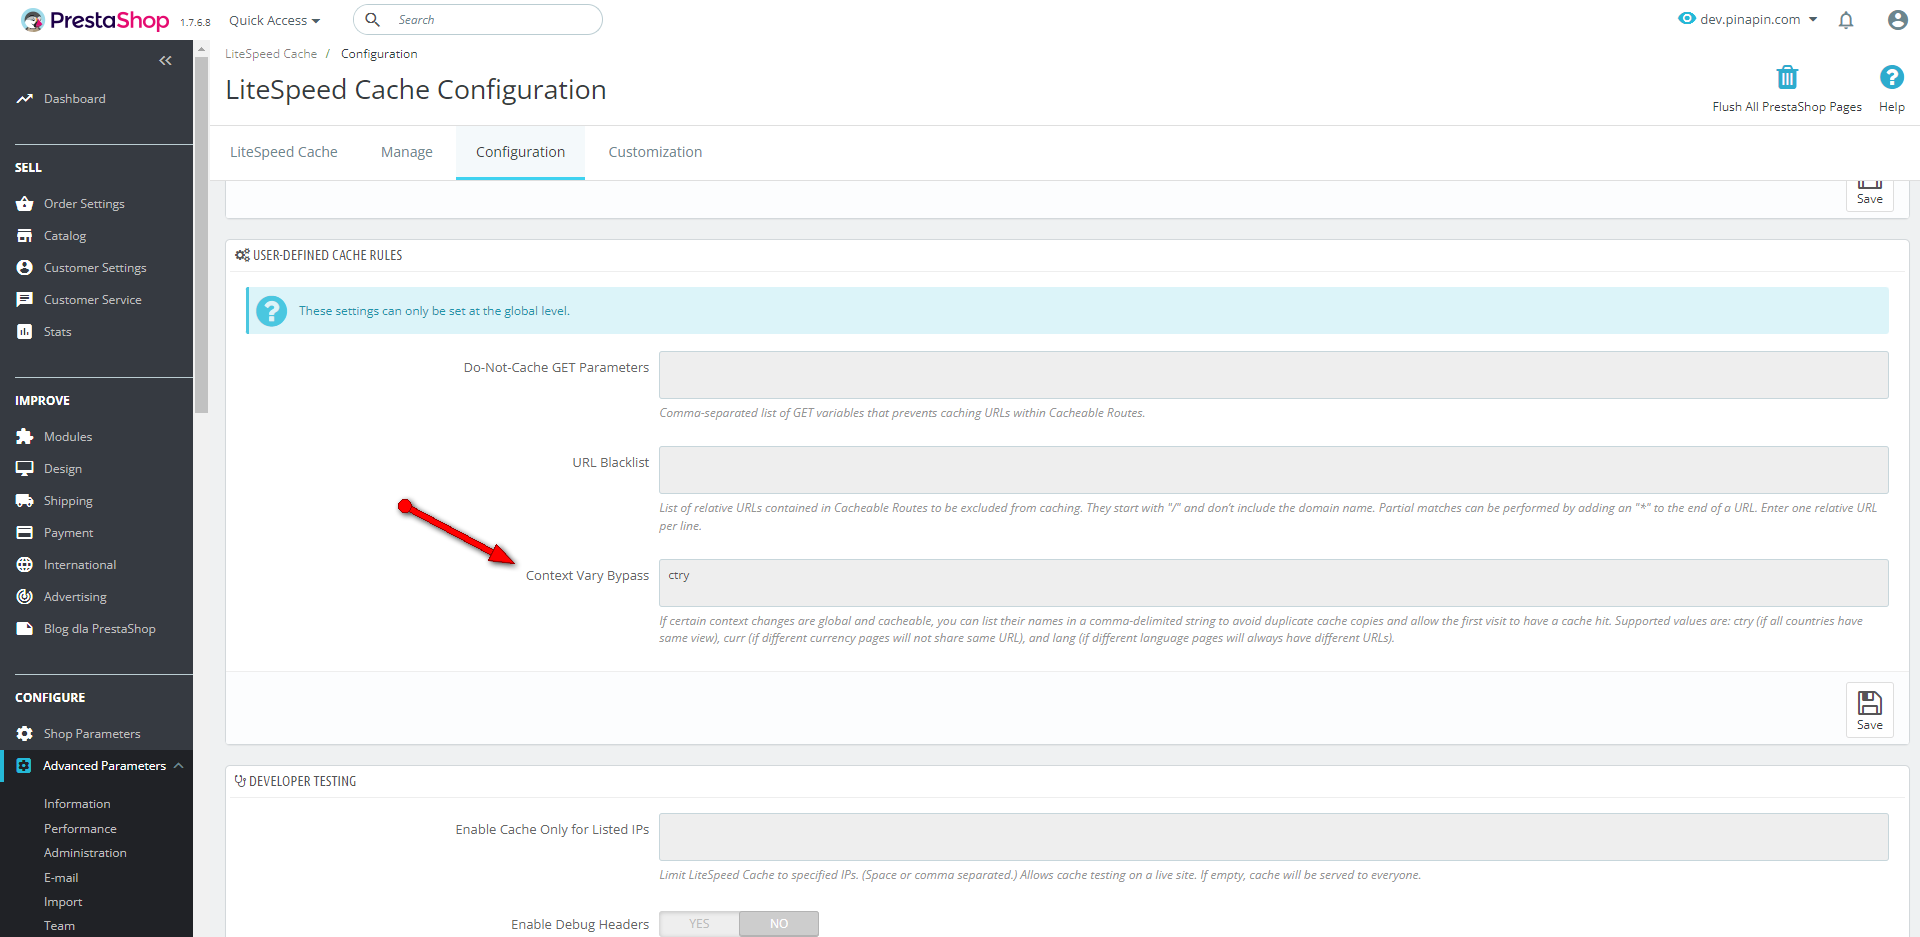Focus the top Search box
1920x937 pixels.
tap(478, 20)
